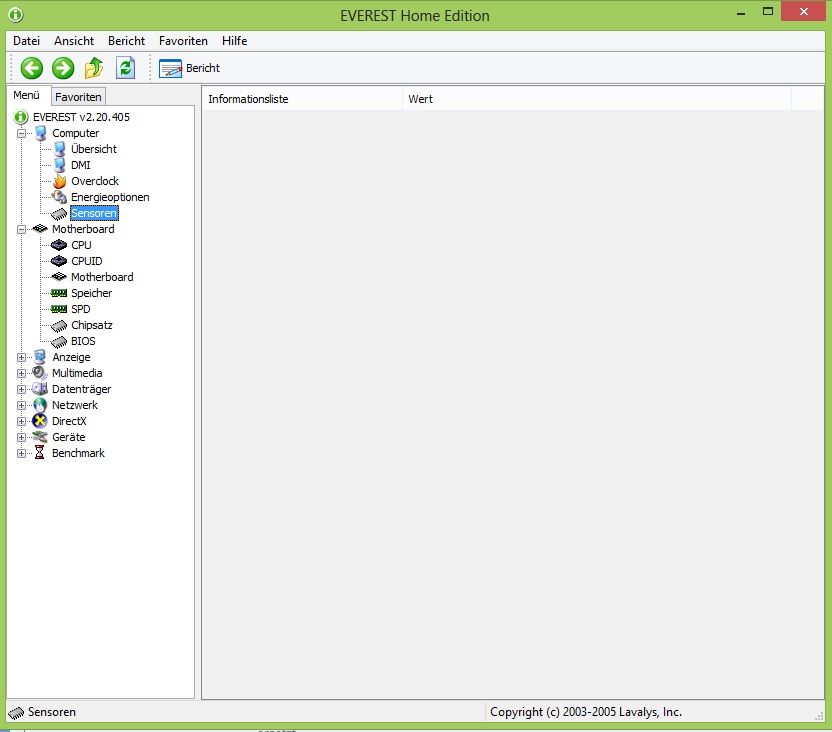
Task: Collapse the top-level Motherboard branch
Action: tap(21, 229)
